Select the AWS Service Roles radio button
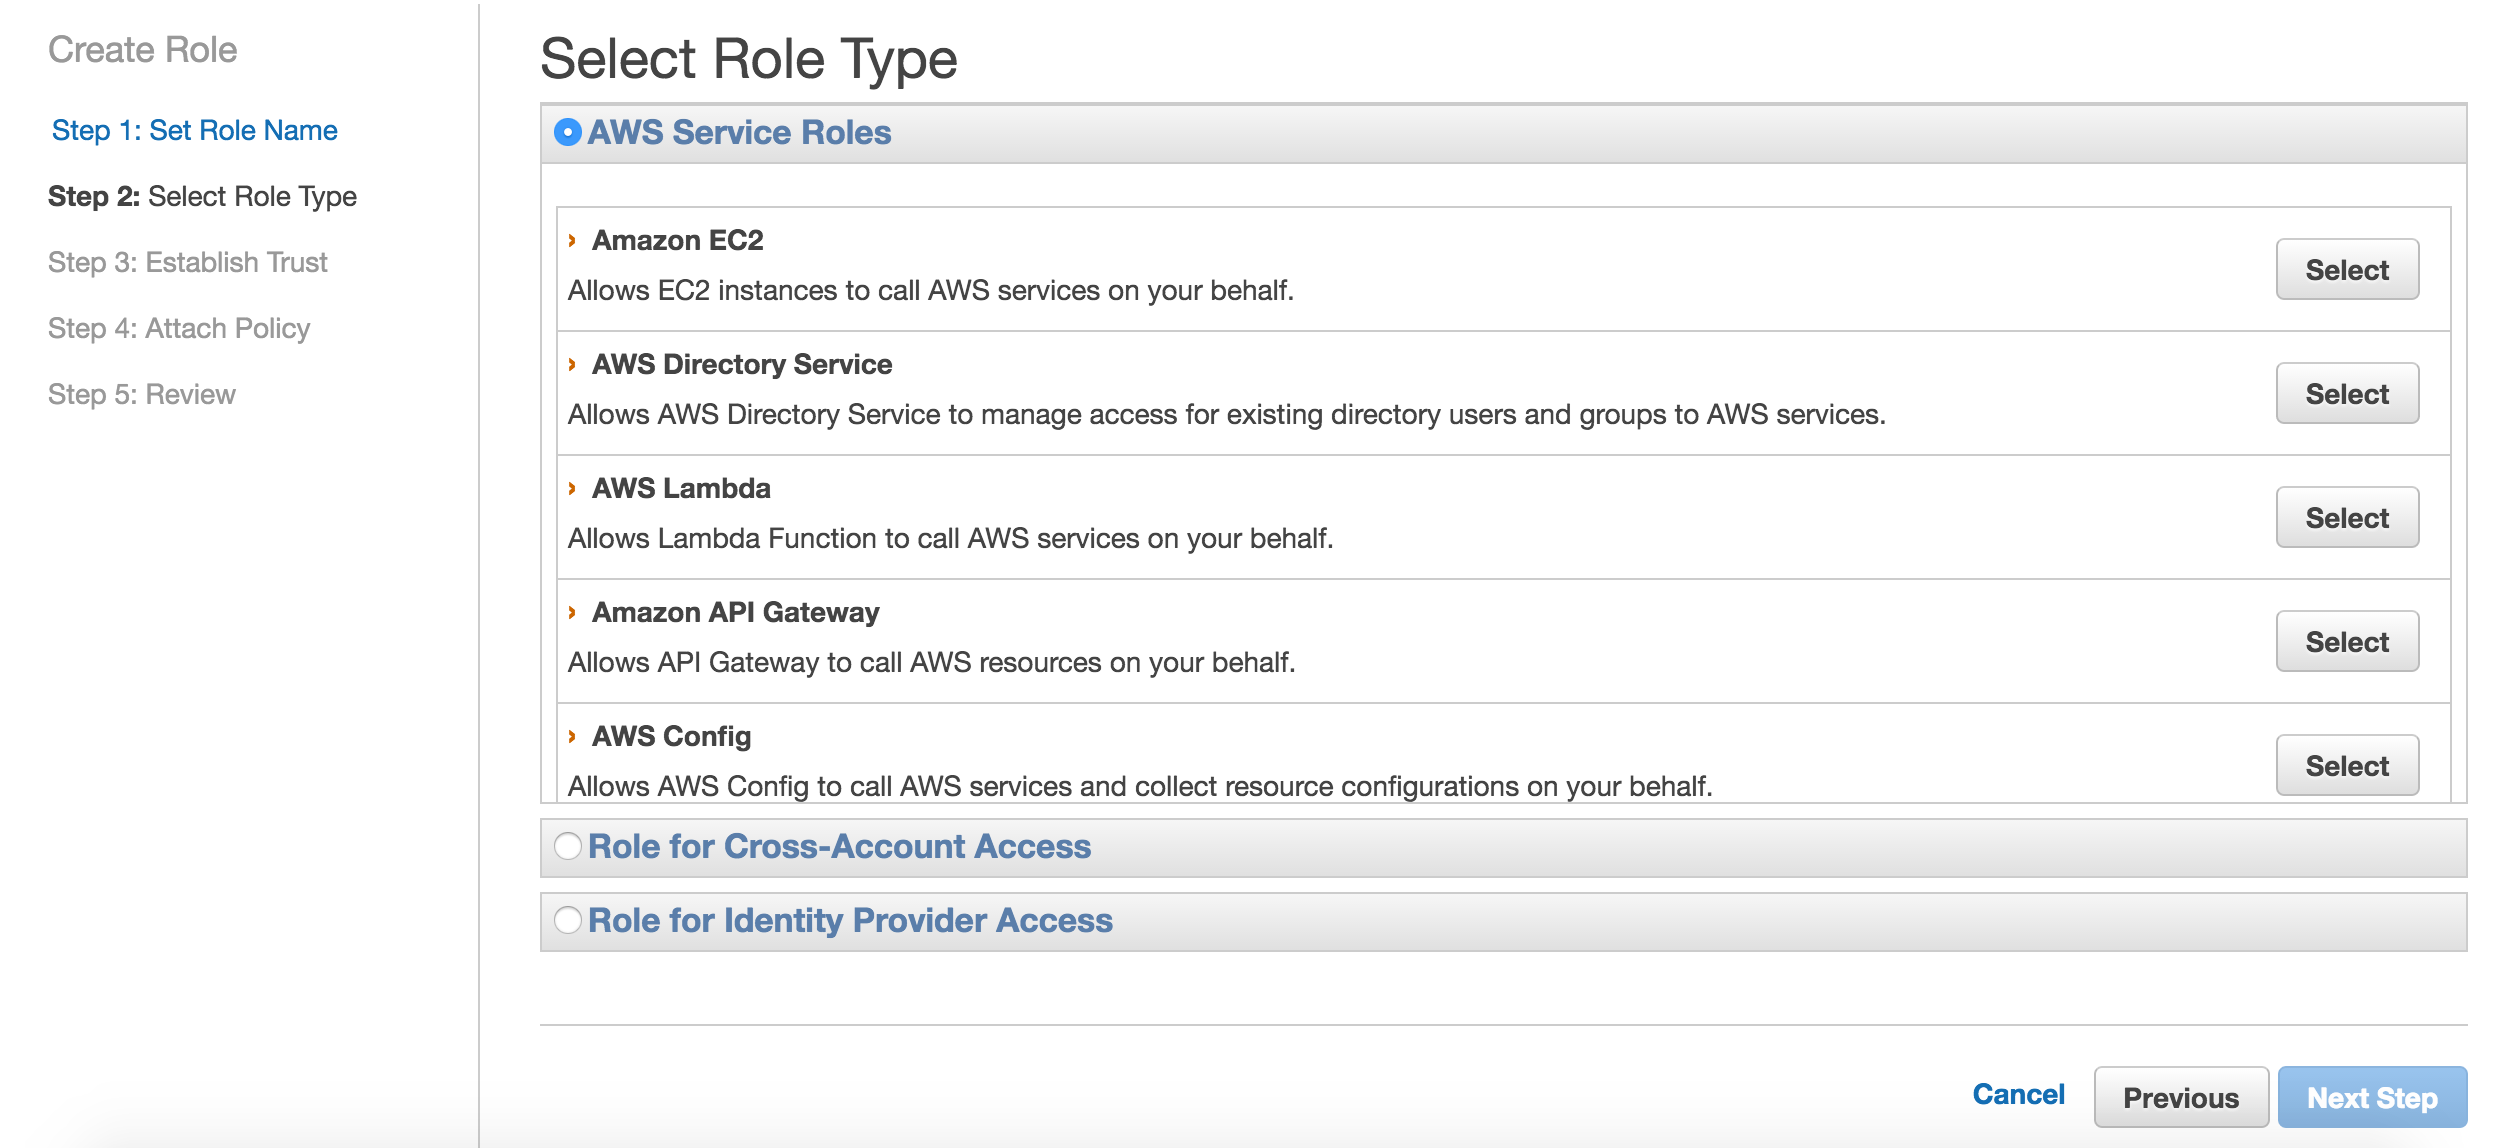The height and width of the screenshot is (1148, 2520). point(567,132)
